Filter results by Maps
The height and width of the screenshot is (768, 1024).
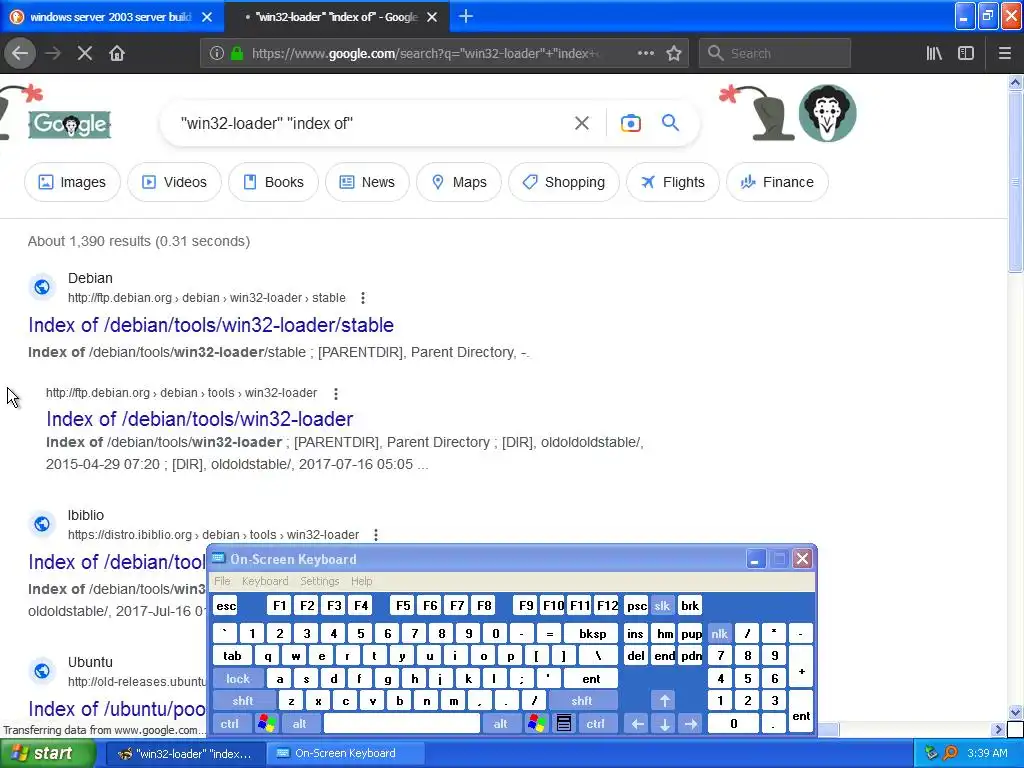tap(459, 182)
